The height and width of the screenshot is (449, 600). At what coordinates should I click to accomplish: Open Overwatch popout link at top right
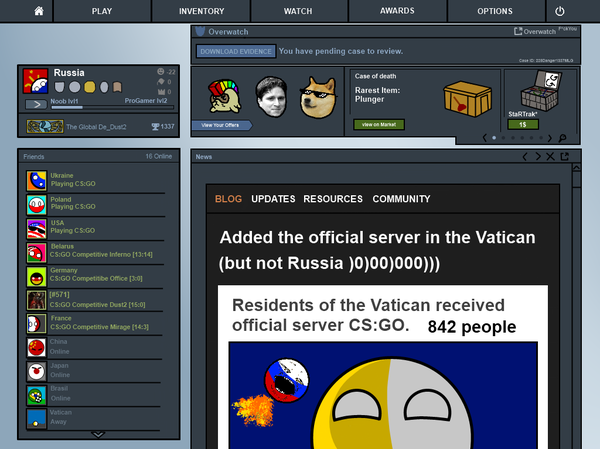535,31
